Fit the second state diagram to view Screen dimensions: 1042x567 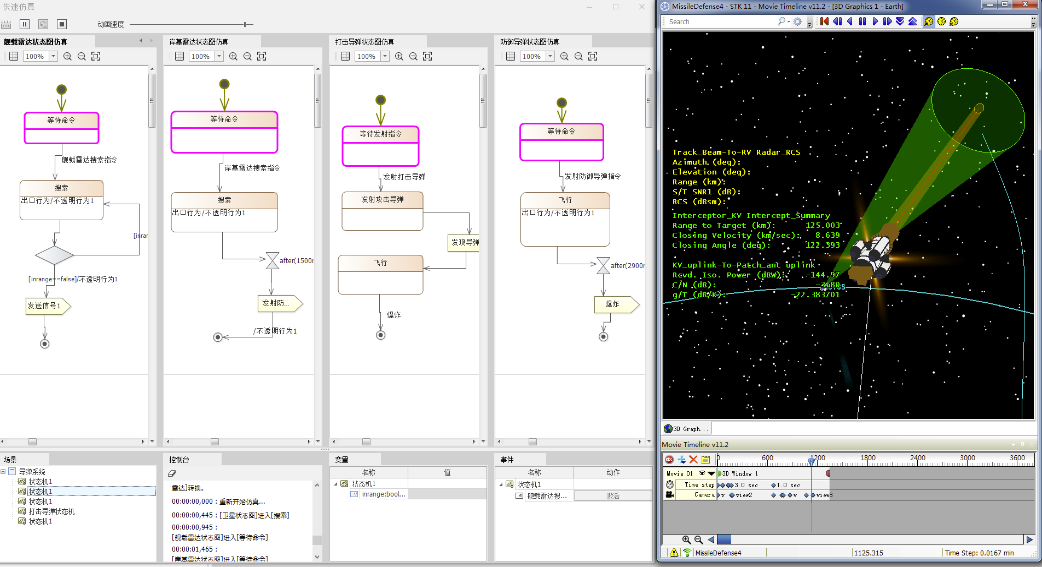pos(261,57)
